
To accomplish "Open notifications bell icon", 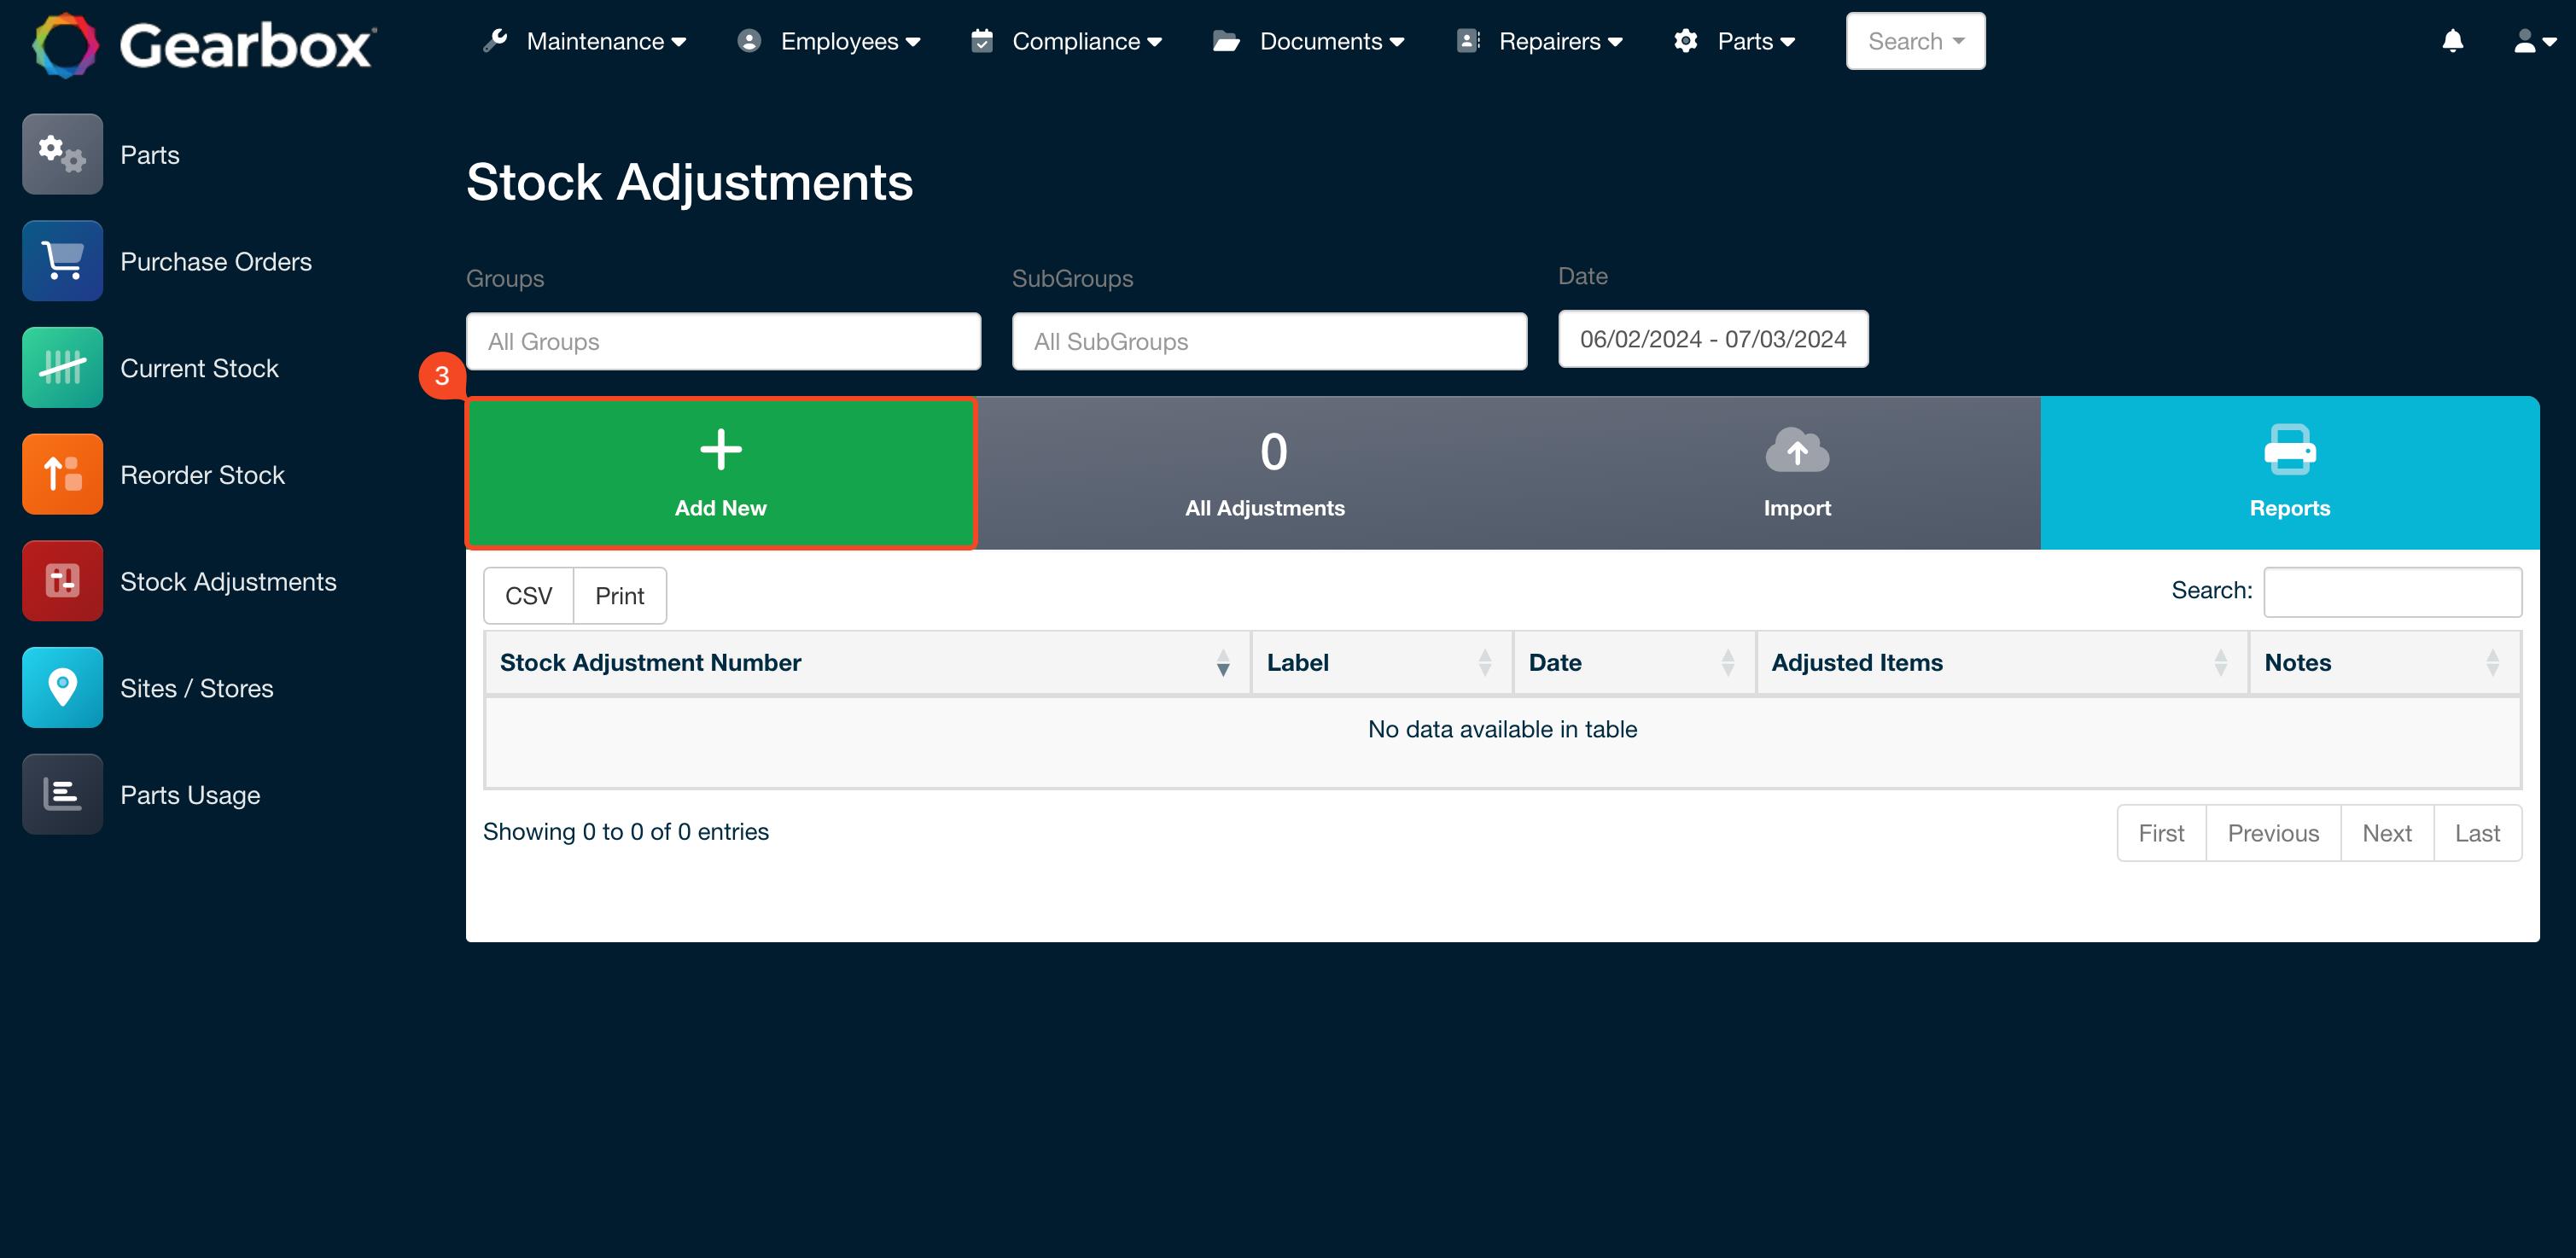I will [x=2452, y=41].
